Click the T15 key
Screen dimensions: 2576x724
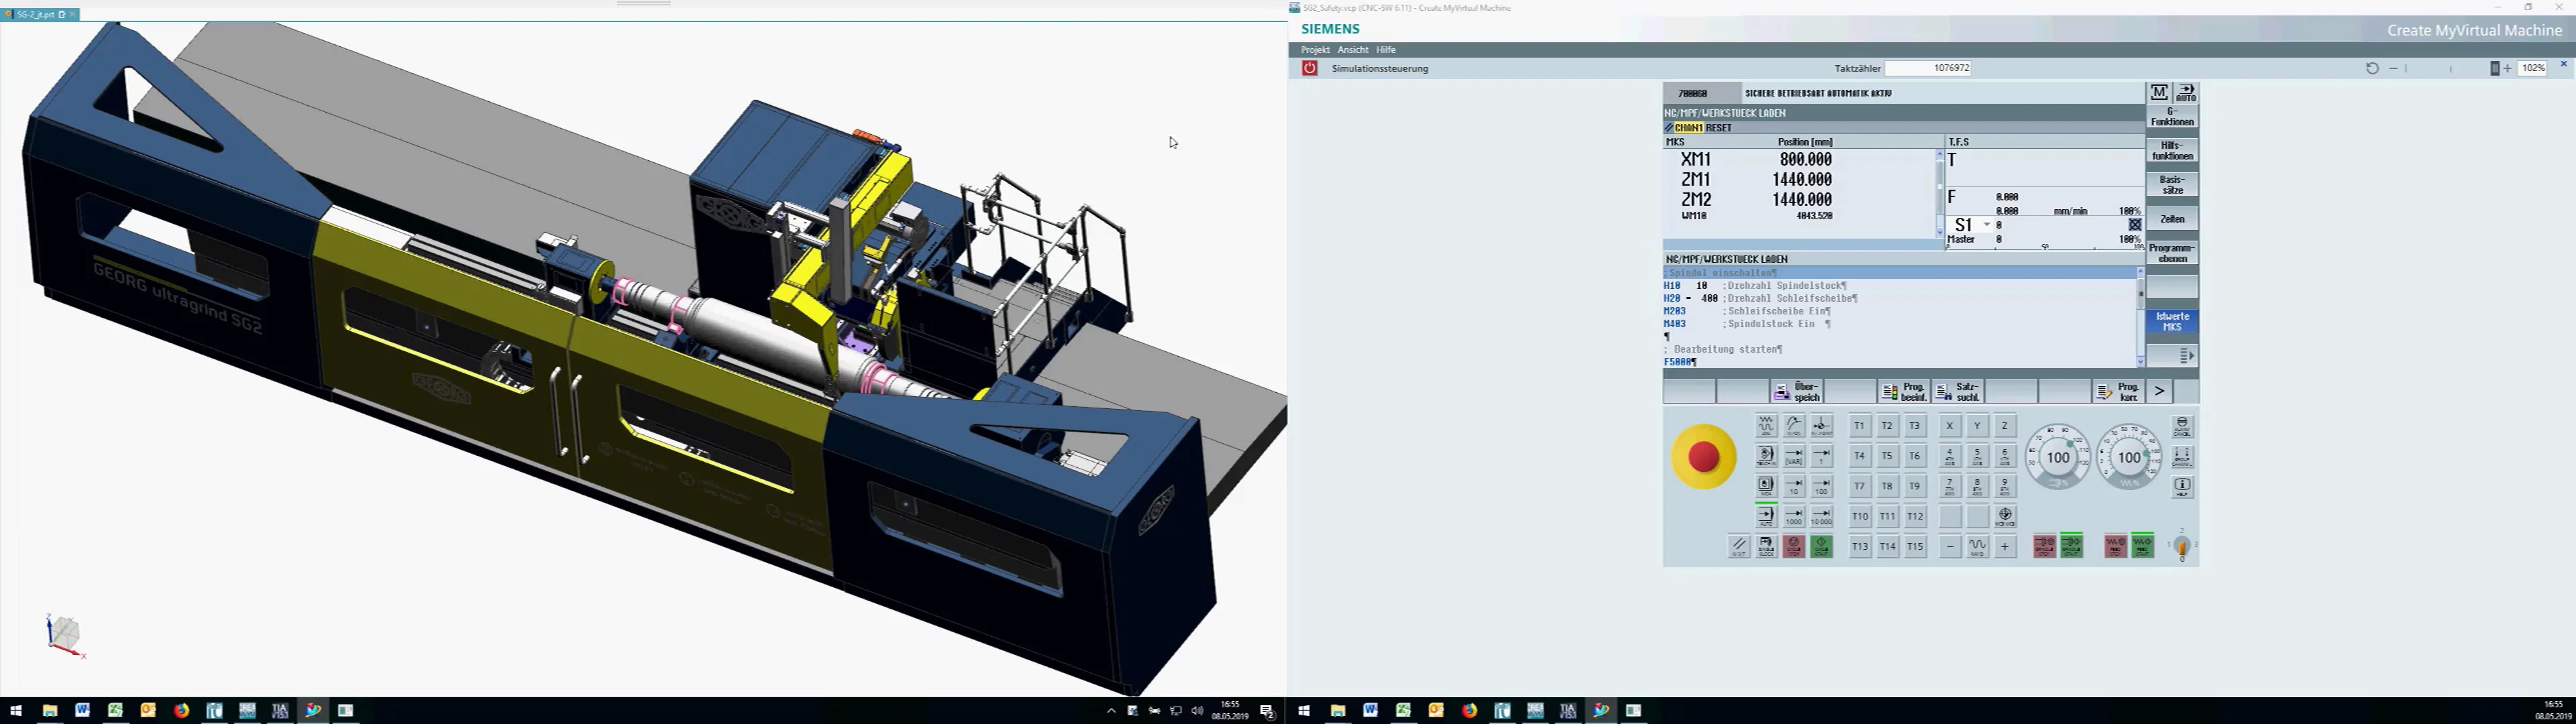pos(1915,547)
